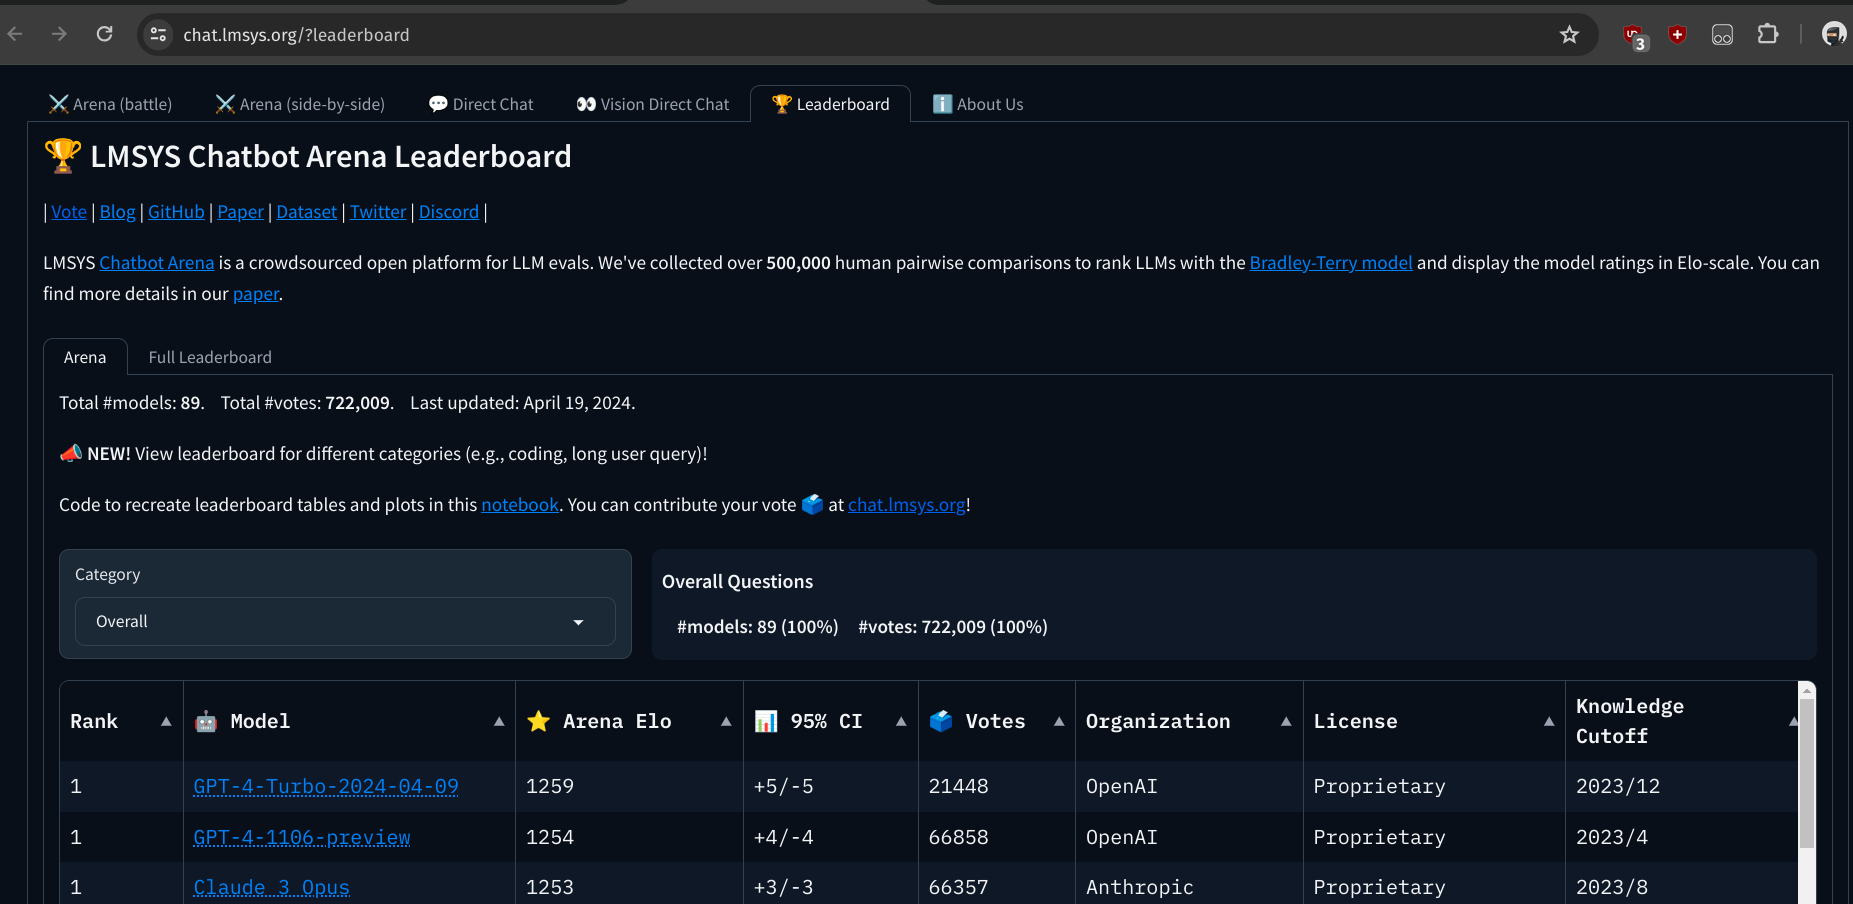The width and height of the screenshot is (1853, 904).
Task: Open the Bradley-Terry model link
Action: (x=1331, y=263)
